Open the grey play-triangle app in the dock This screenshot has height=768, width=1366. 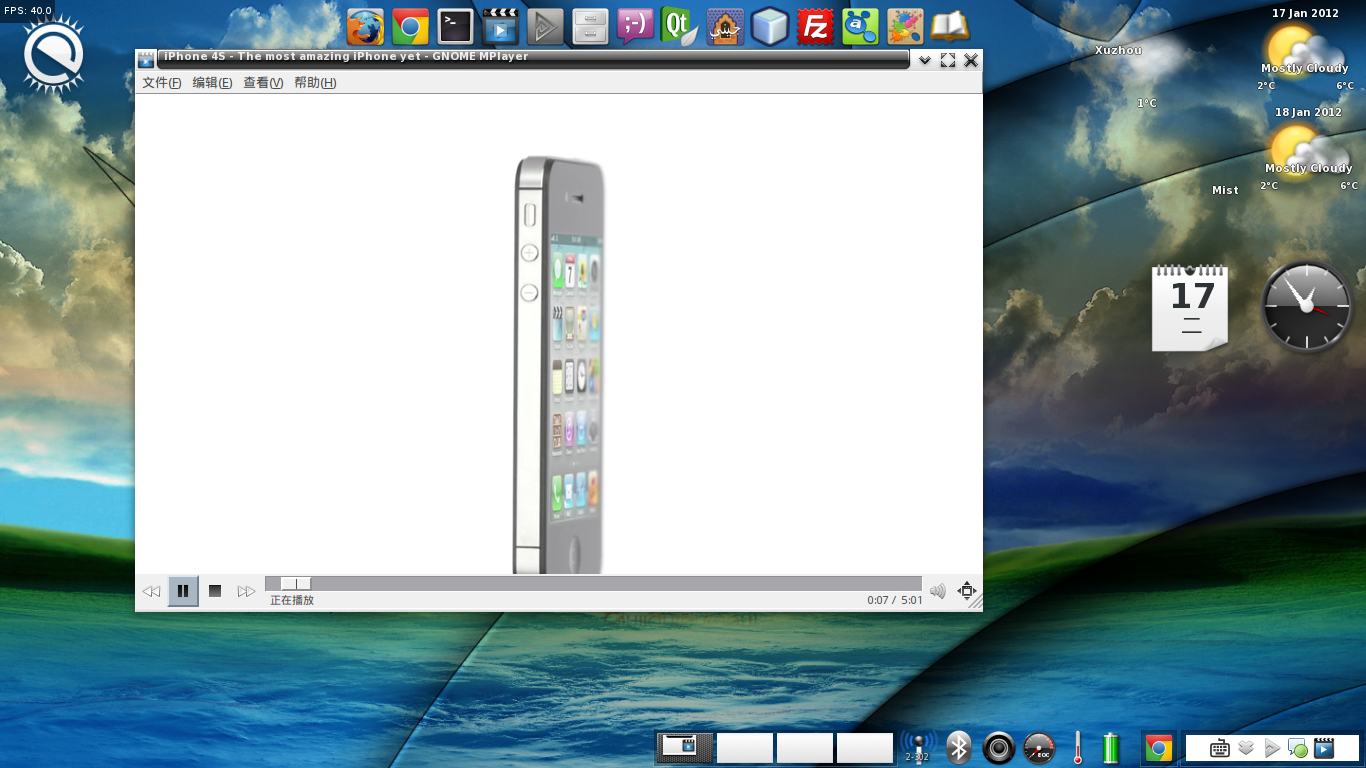tap(545, 27)
